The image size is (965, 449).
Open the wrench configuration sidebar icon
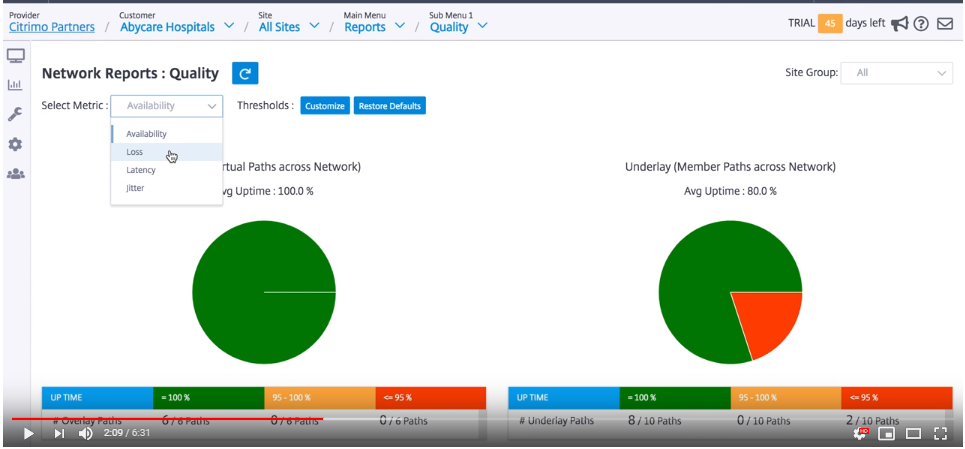[x=15, y=114]
